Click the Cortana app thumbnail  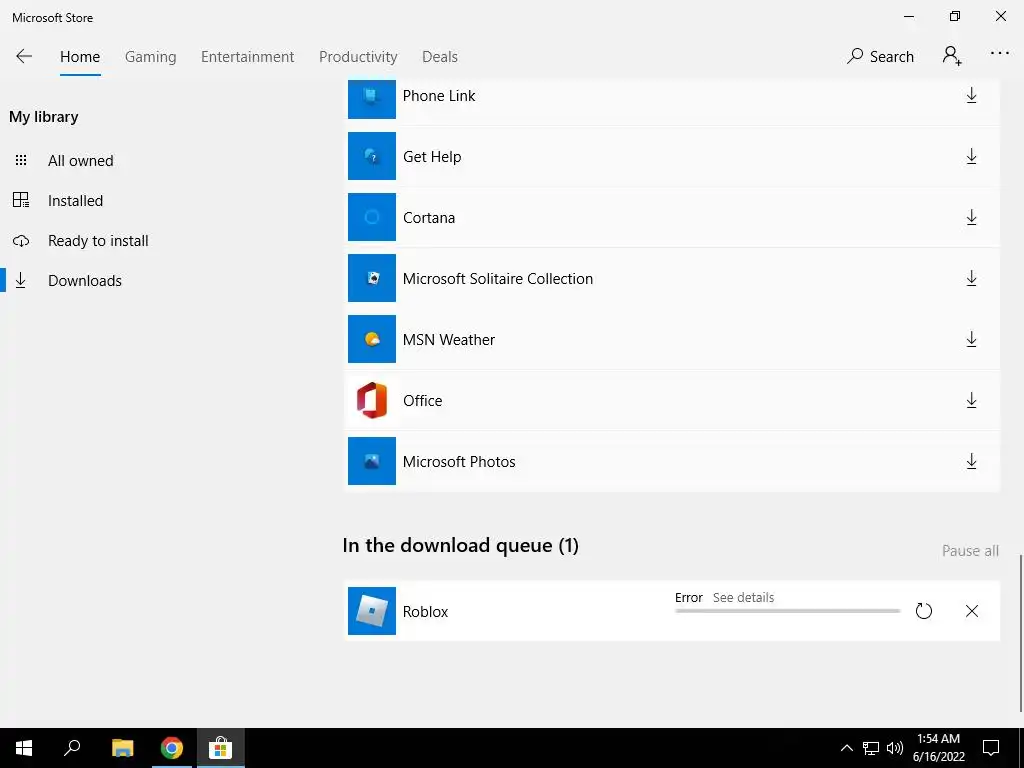372,217
